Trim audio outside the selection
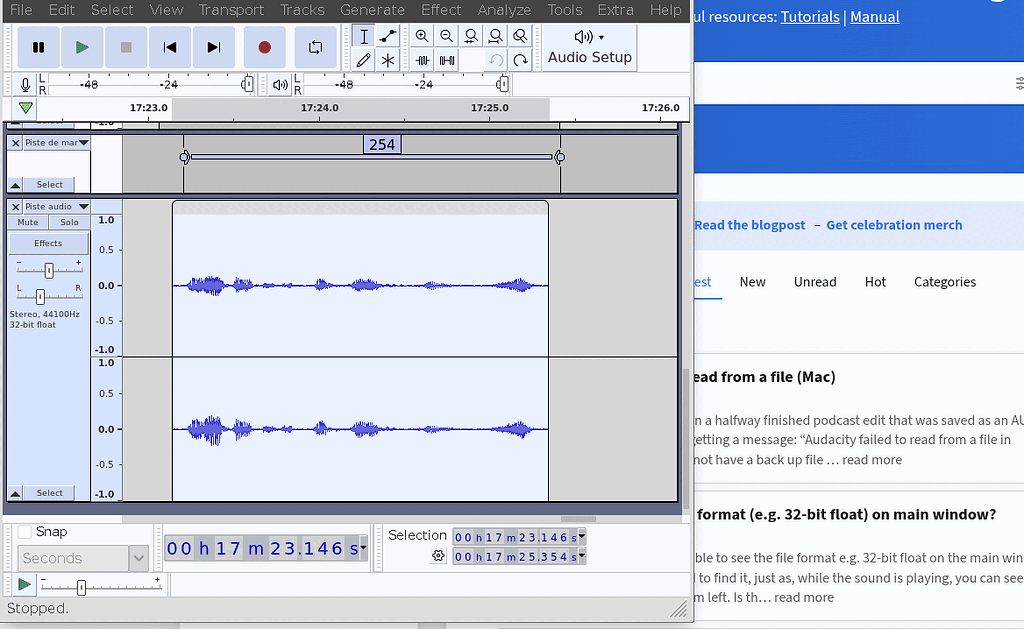 pos(421,60)
